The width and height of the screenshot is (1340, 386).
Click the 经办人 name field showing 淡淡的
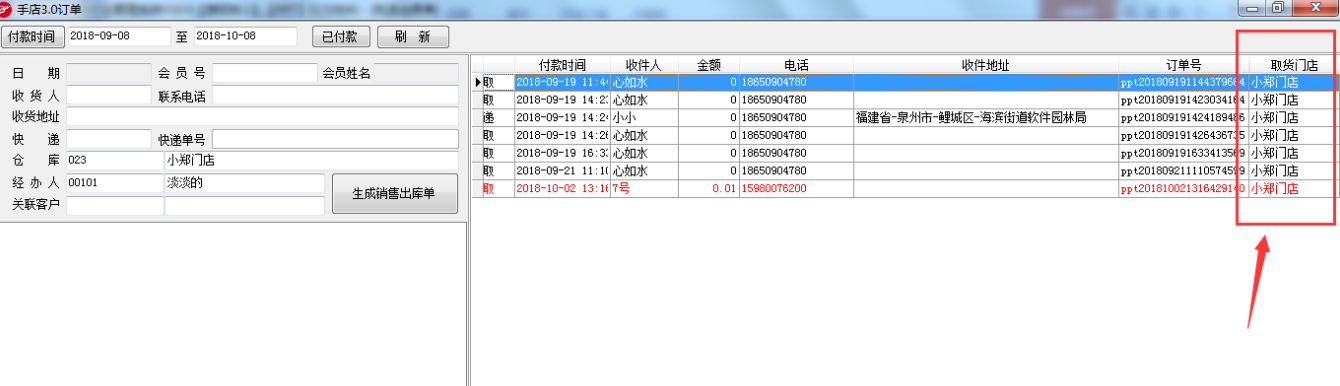point(245,183)
